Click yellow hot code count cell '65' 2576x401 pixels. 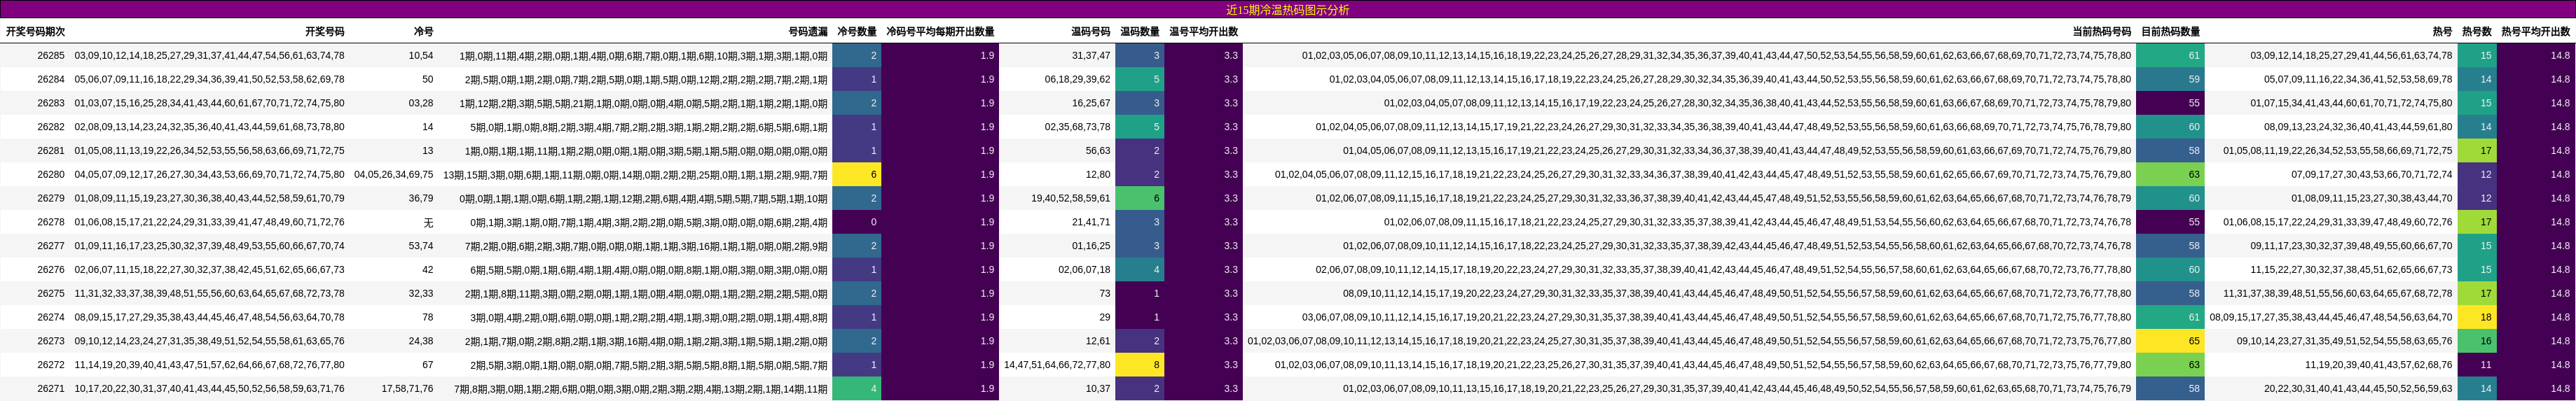click(x=2170, y=341)
